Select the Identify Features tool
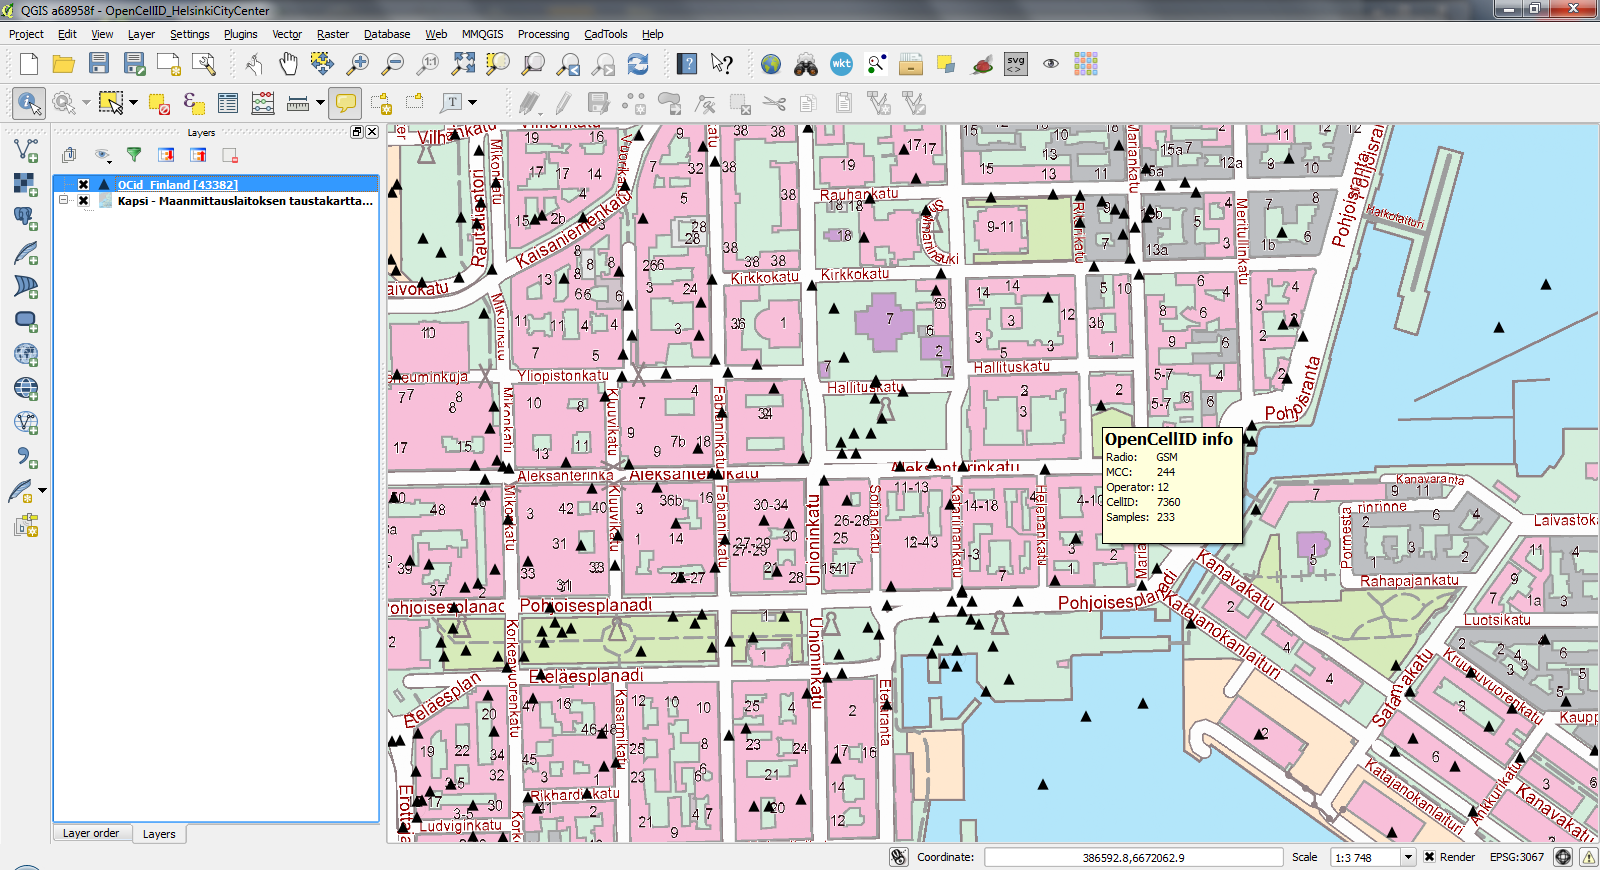Screen dimensions: 1600x870 pos(28,103)
